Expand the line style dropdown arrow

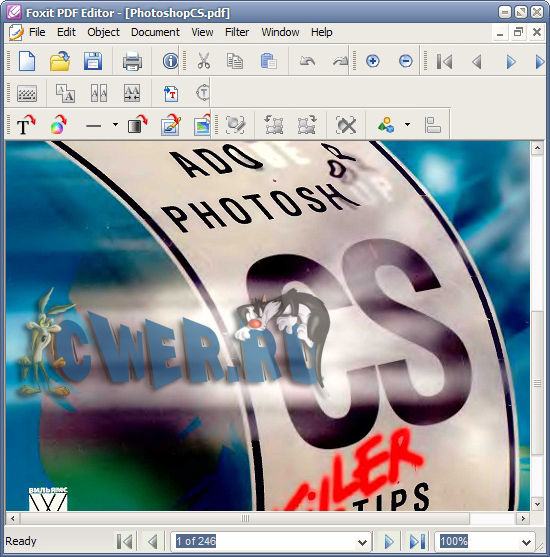click(x=115, y=125)
